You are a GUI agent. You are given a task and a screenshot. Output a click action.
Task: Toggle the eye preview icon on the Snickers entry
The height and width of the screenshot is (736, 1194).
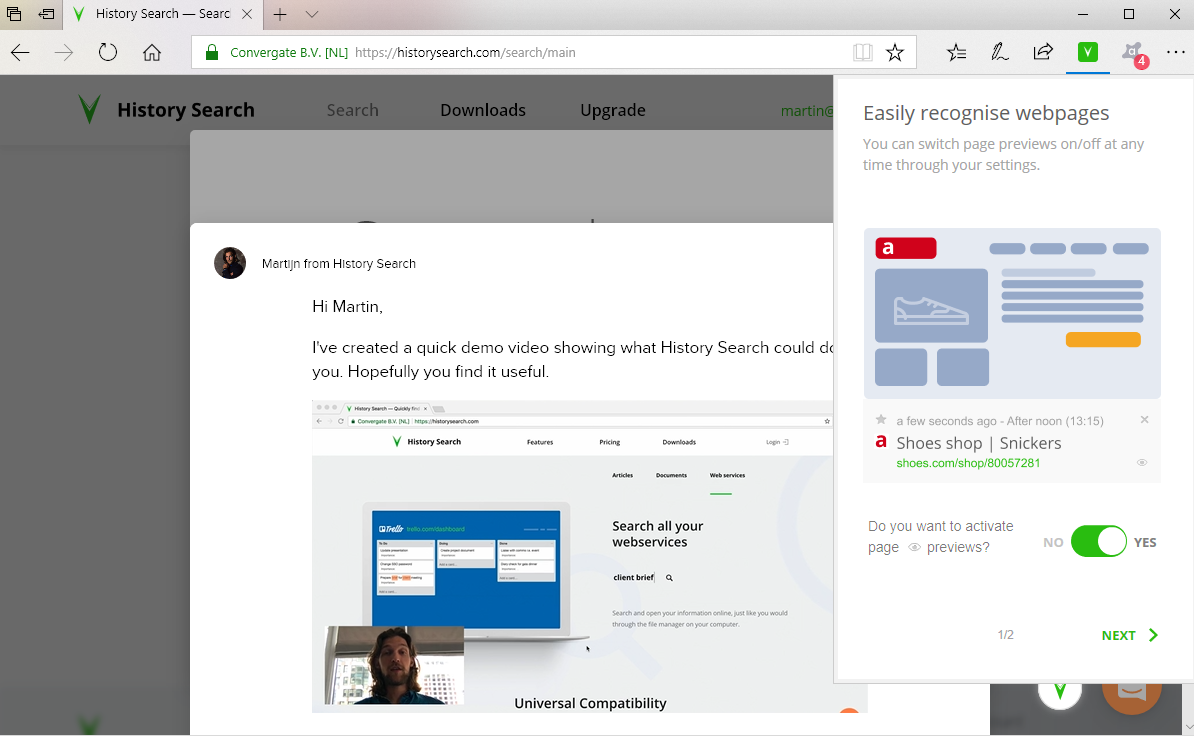click(x=1142, y=462)
